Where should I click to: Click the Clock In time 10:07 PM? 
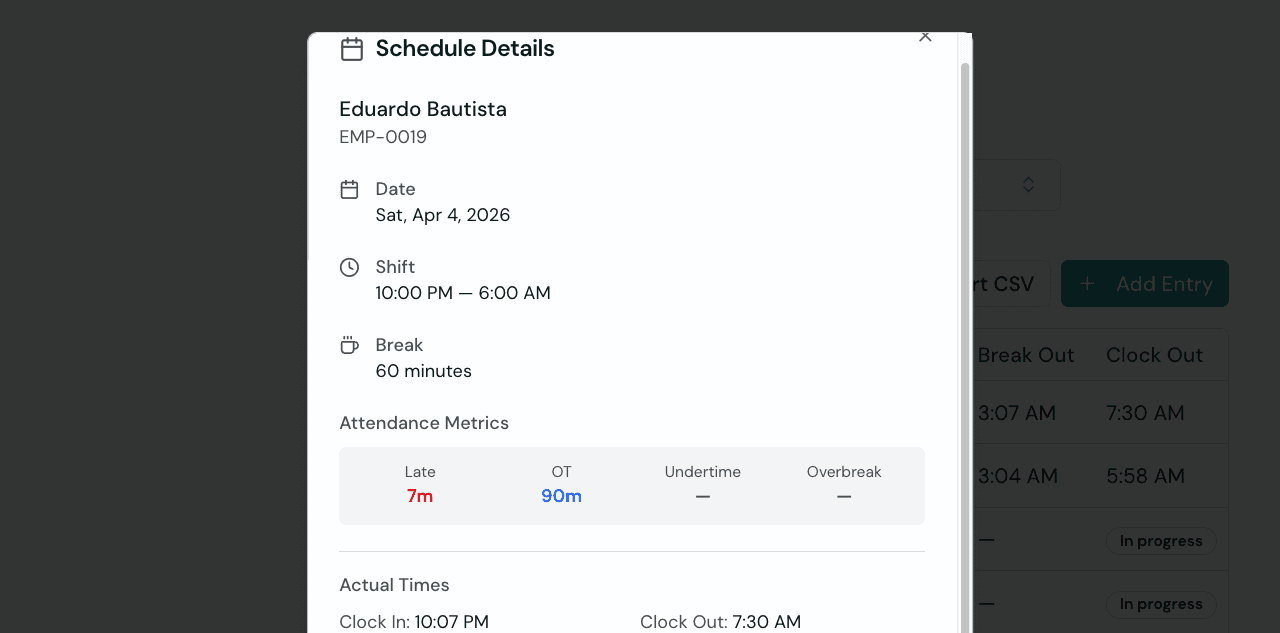coord(451,622)
